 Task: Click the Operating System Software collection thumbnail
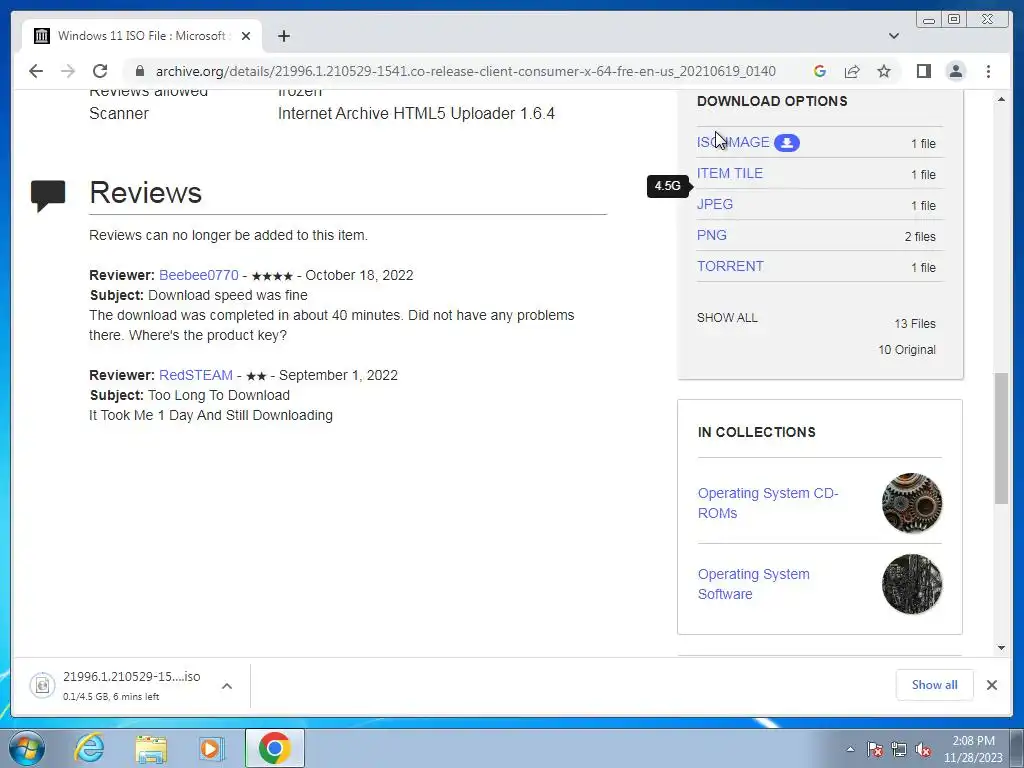coord(912,584)
